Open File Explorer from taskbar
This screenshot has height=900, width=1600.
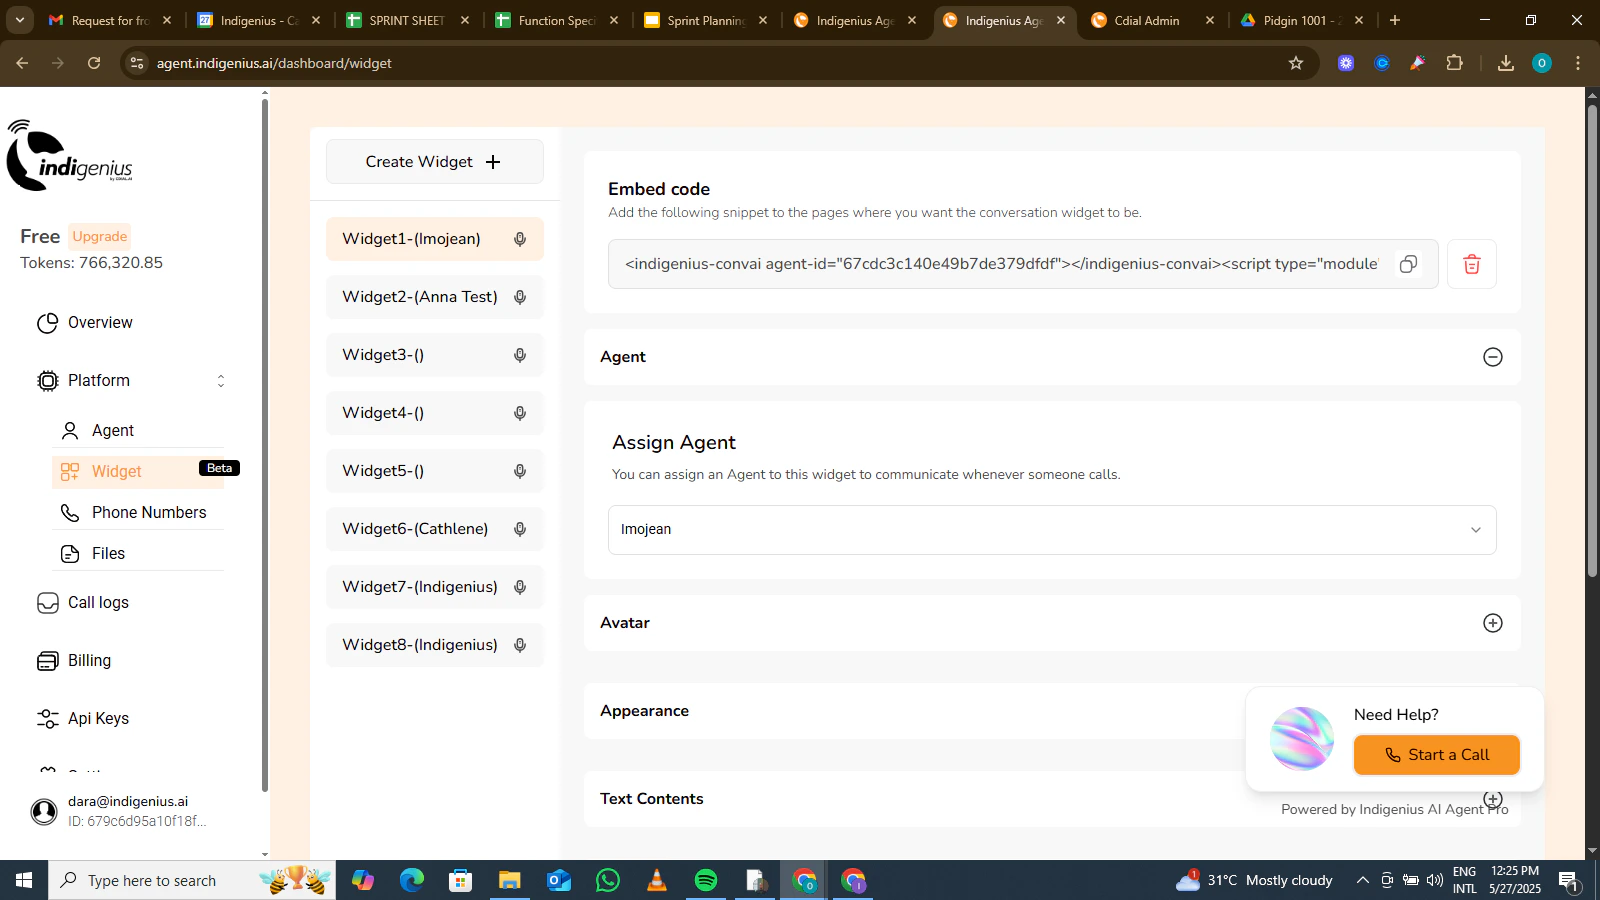(510, 880)
